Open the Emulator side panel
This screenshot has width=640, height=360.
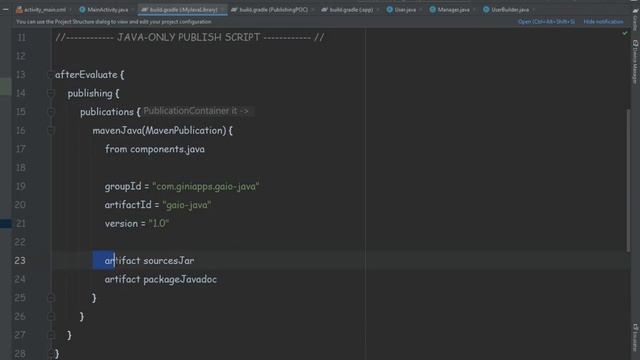[x=636, y=337]
